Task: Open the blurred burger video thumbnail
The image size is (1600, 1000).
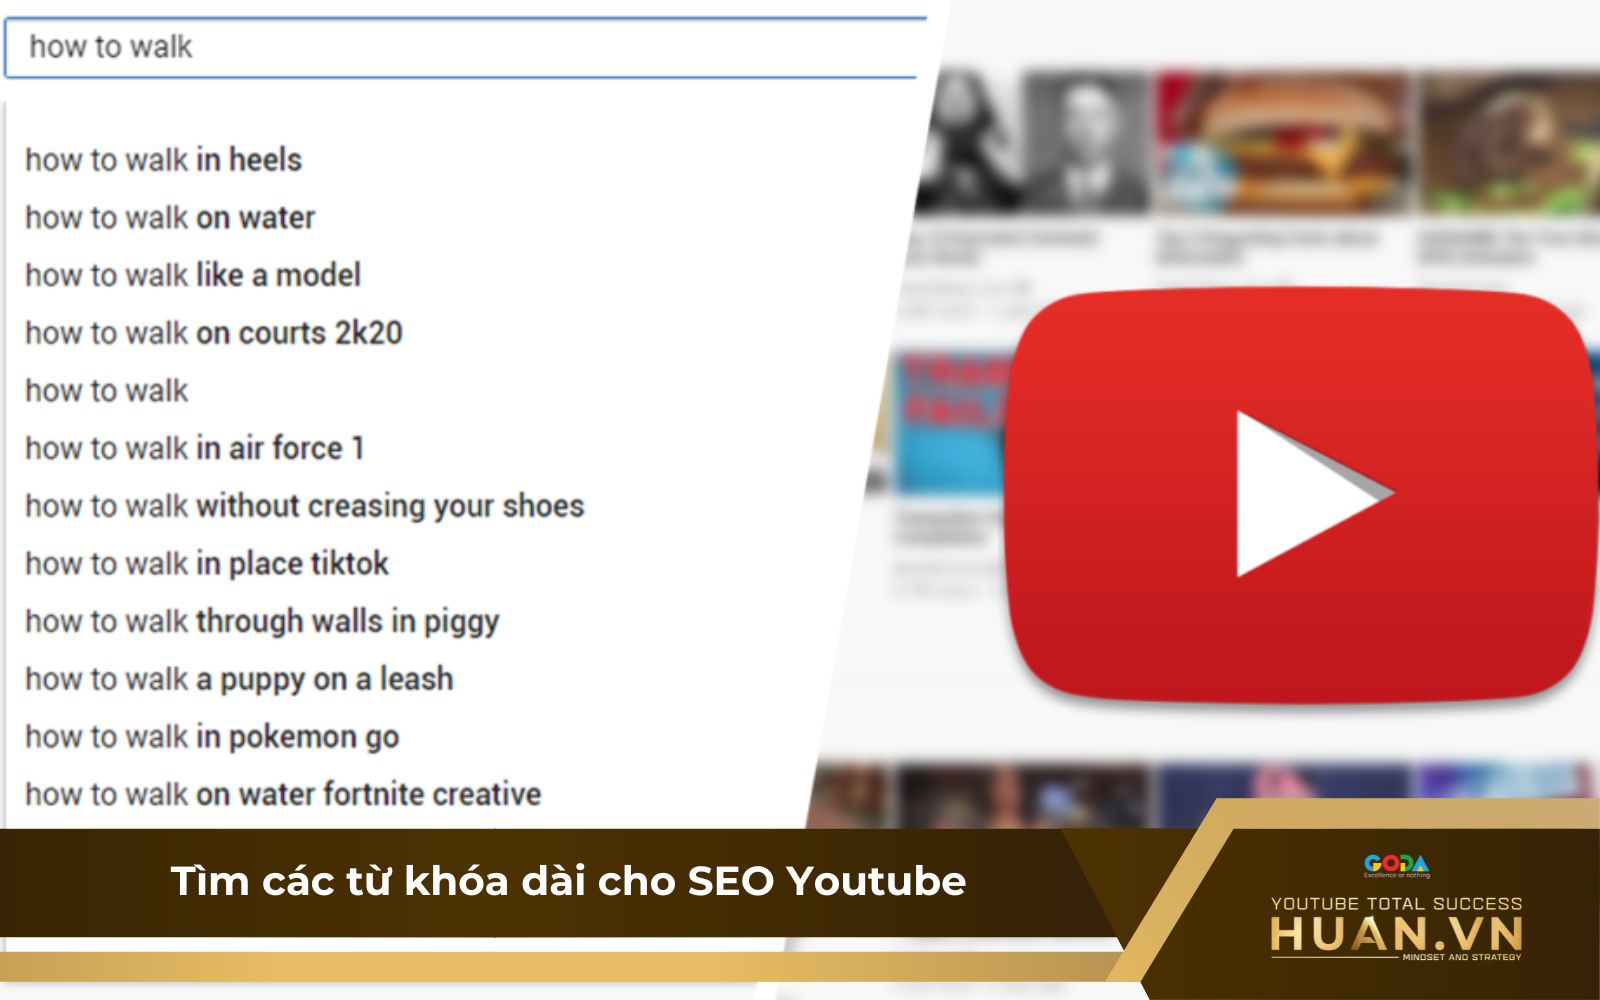Action: (1282, 140)
